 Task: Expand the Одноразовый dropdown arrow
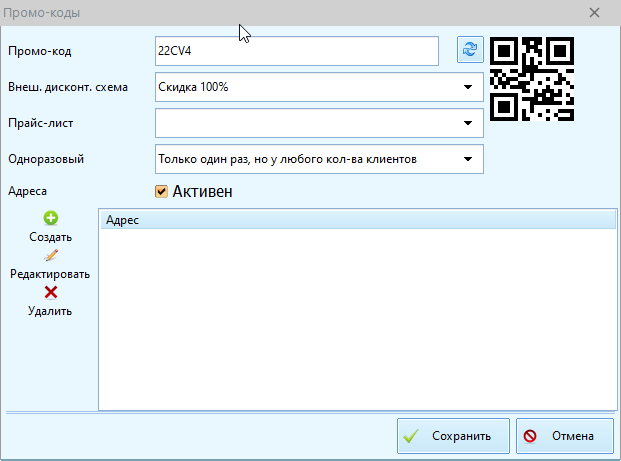[468, 159]
